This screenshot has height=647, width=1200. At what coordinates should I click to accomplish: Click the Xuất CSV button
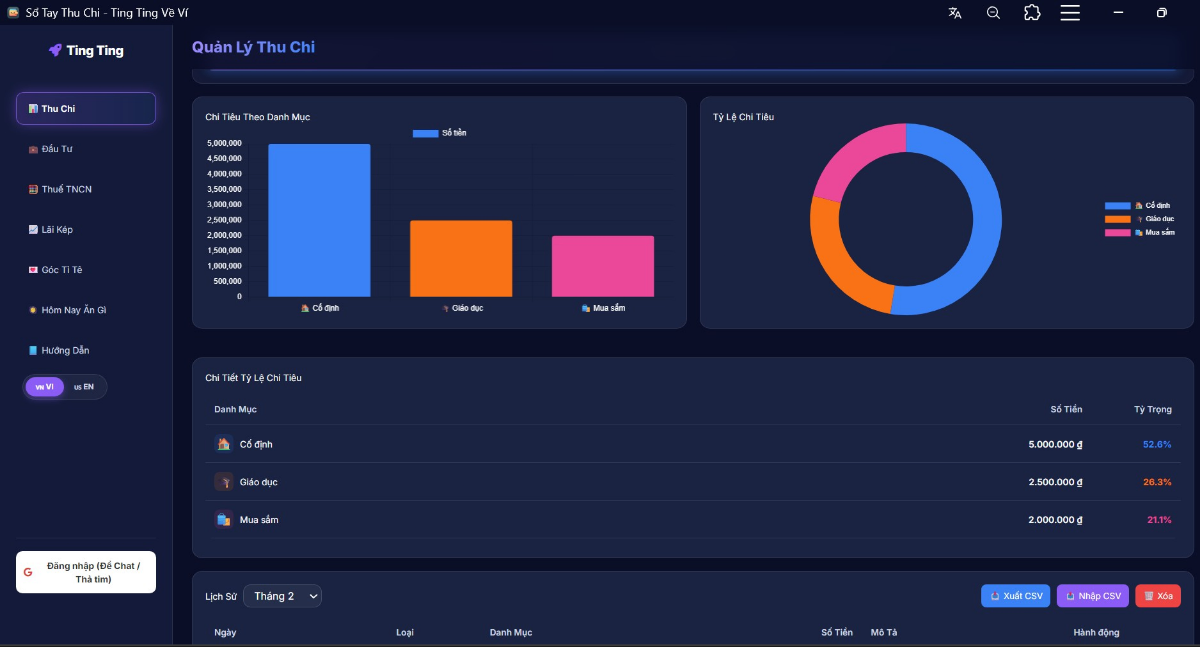click(x=1015, y=596)
